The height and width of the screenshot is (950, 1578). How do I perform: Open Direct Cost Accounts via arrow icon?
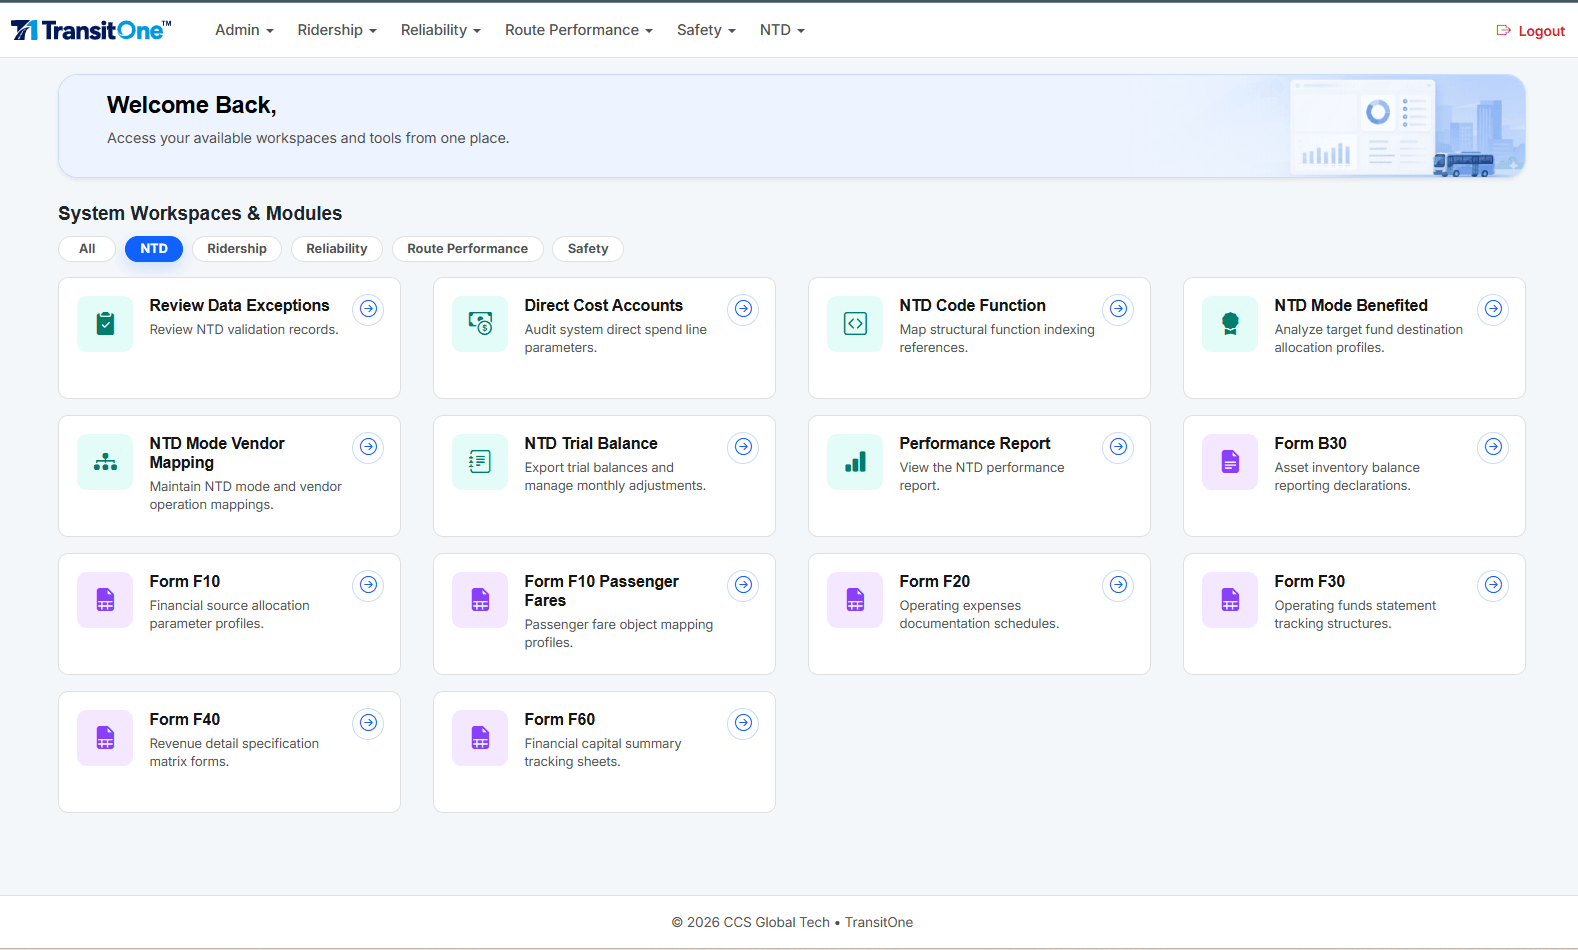pyautogui.click(x=744, y=309)
